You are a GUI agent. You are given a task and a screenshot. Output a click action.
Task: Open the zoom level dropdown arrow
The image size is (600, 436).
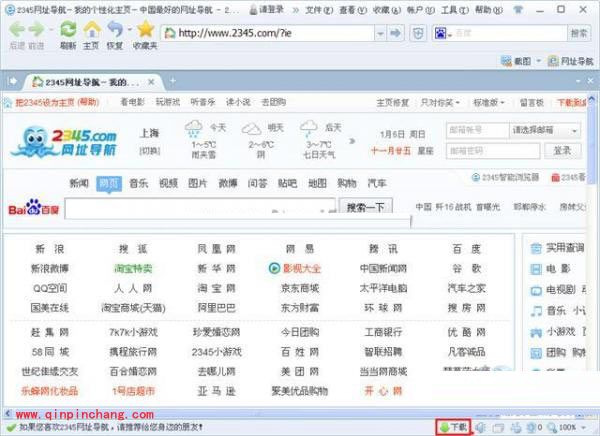pyautogui.click(x=584, y=427)
